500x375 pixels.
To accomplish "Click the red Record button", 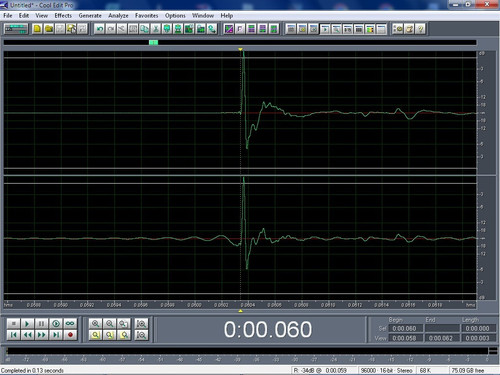I will [70, 334].
